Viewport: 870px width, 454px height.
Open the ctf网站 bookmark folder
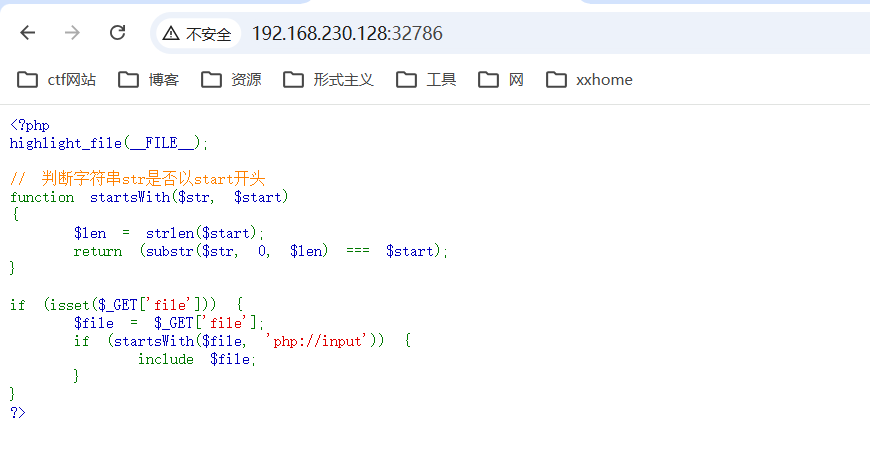(x=57, y=80)
